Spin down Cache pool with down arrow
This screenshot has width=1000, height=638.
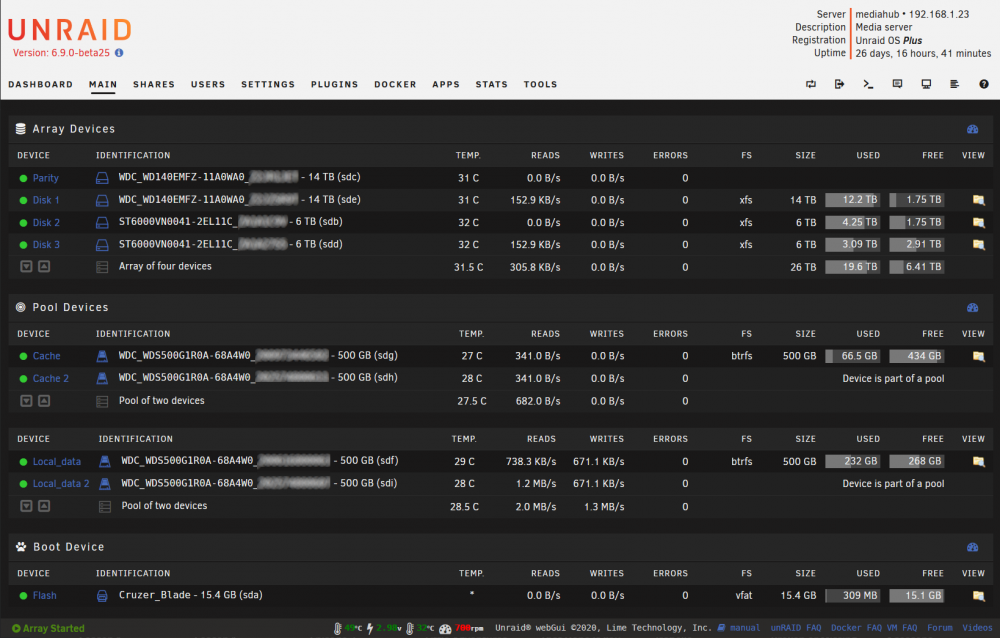(x=26, y=401)
